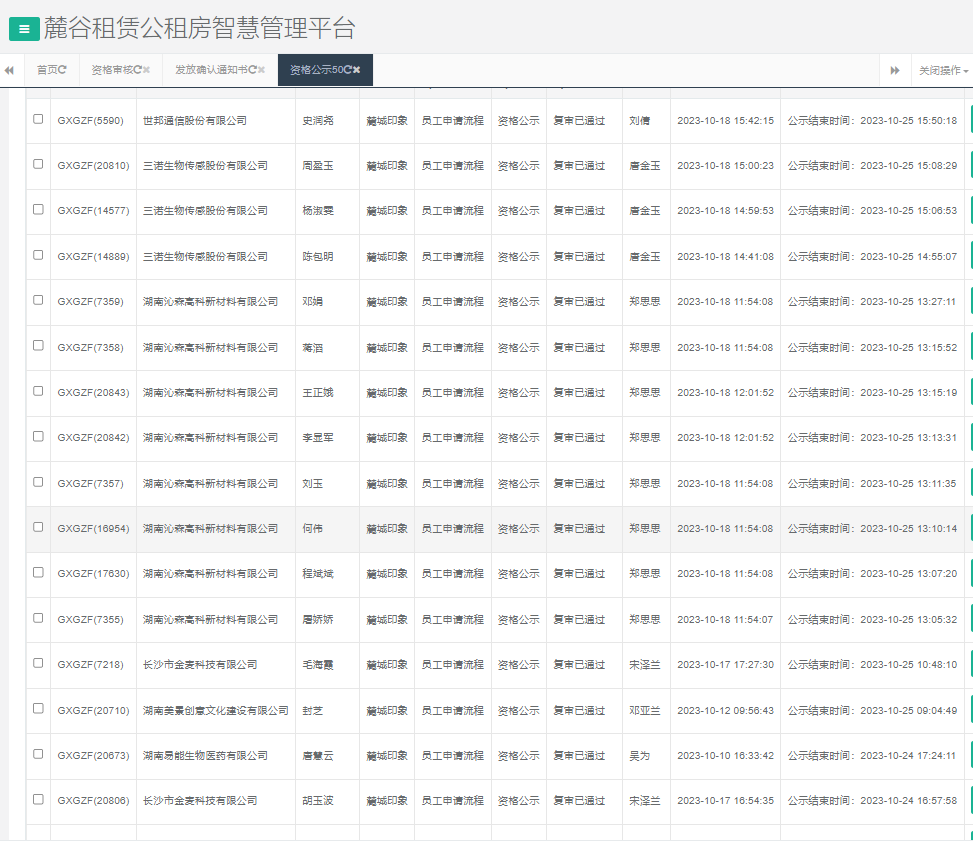The width and height of the screenshot is (973, 844).
Task: Switch to the 发放确认通知书 tab
Action: click(x=210, y=70)
